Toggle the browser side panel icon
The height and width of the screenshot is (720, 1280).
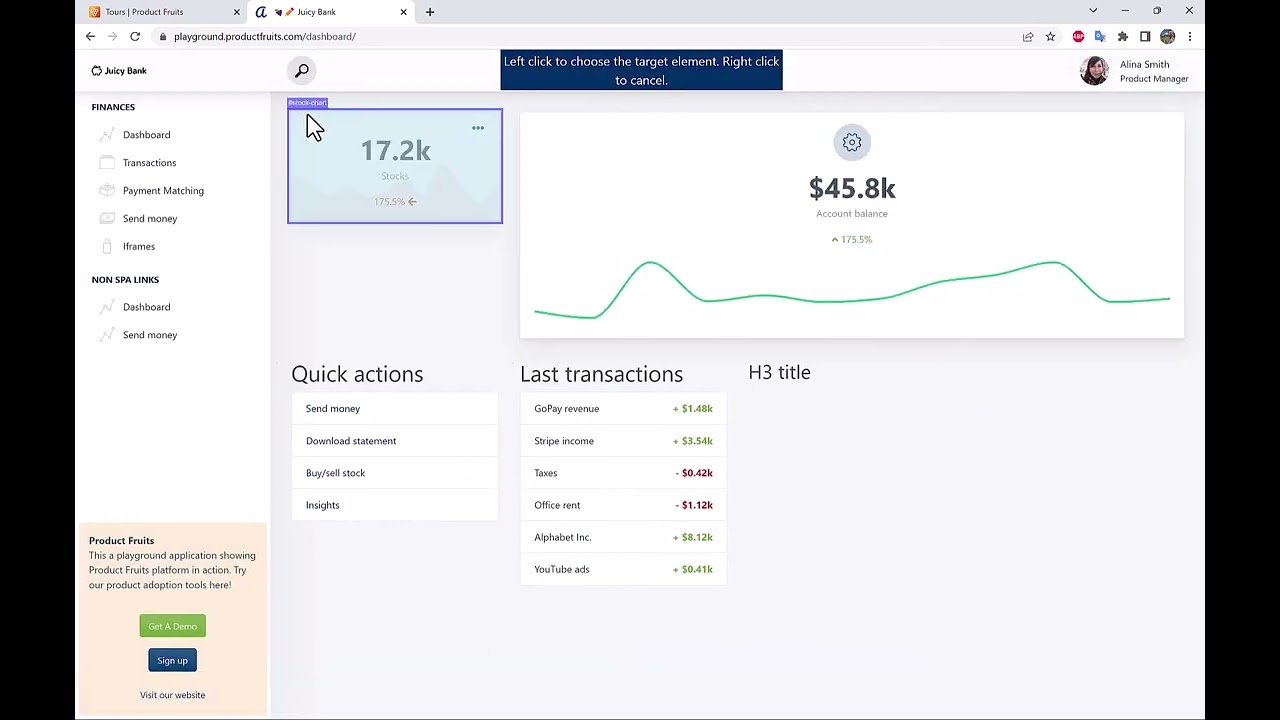click(1145, 37)
